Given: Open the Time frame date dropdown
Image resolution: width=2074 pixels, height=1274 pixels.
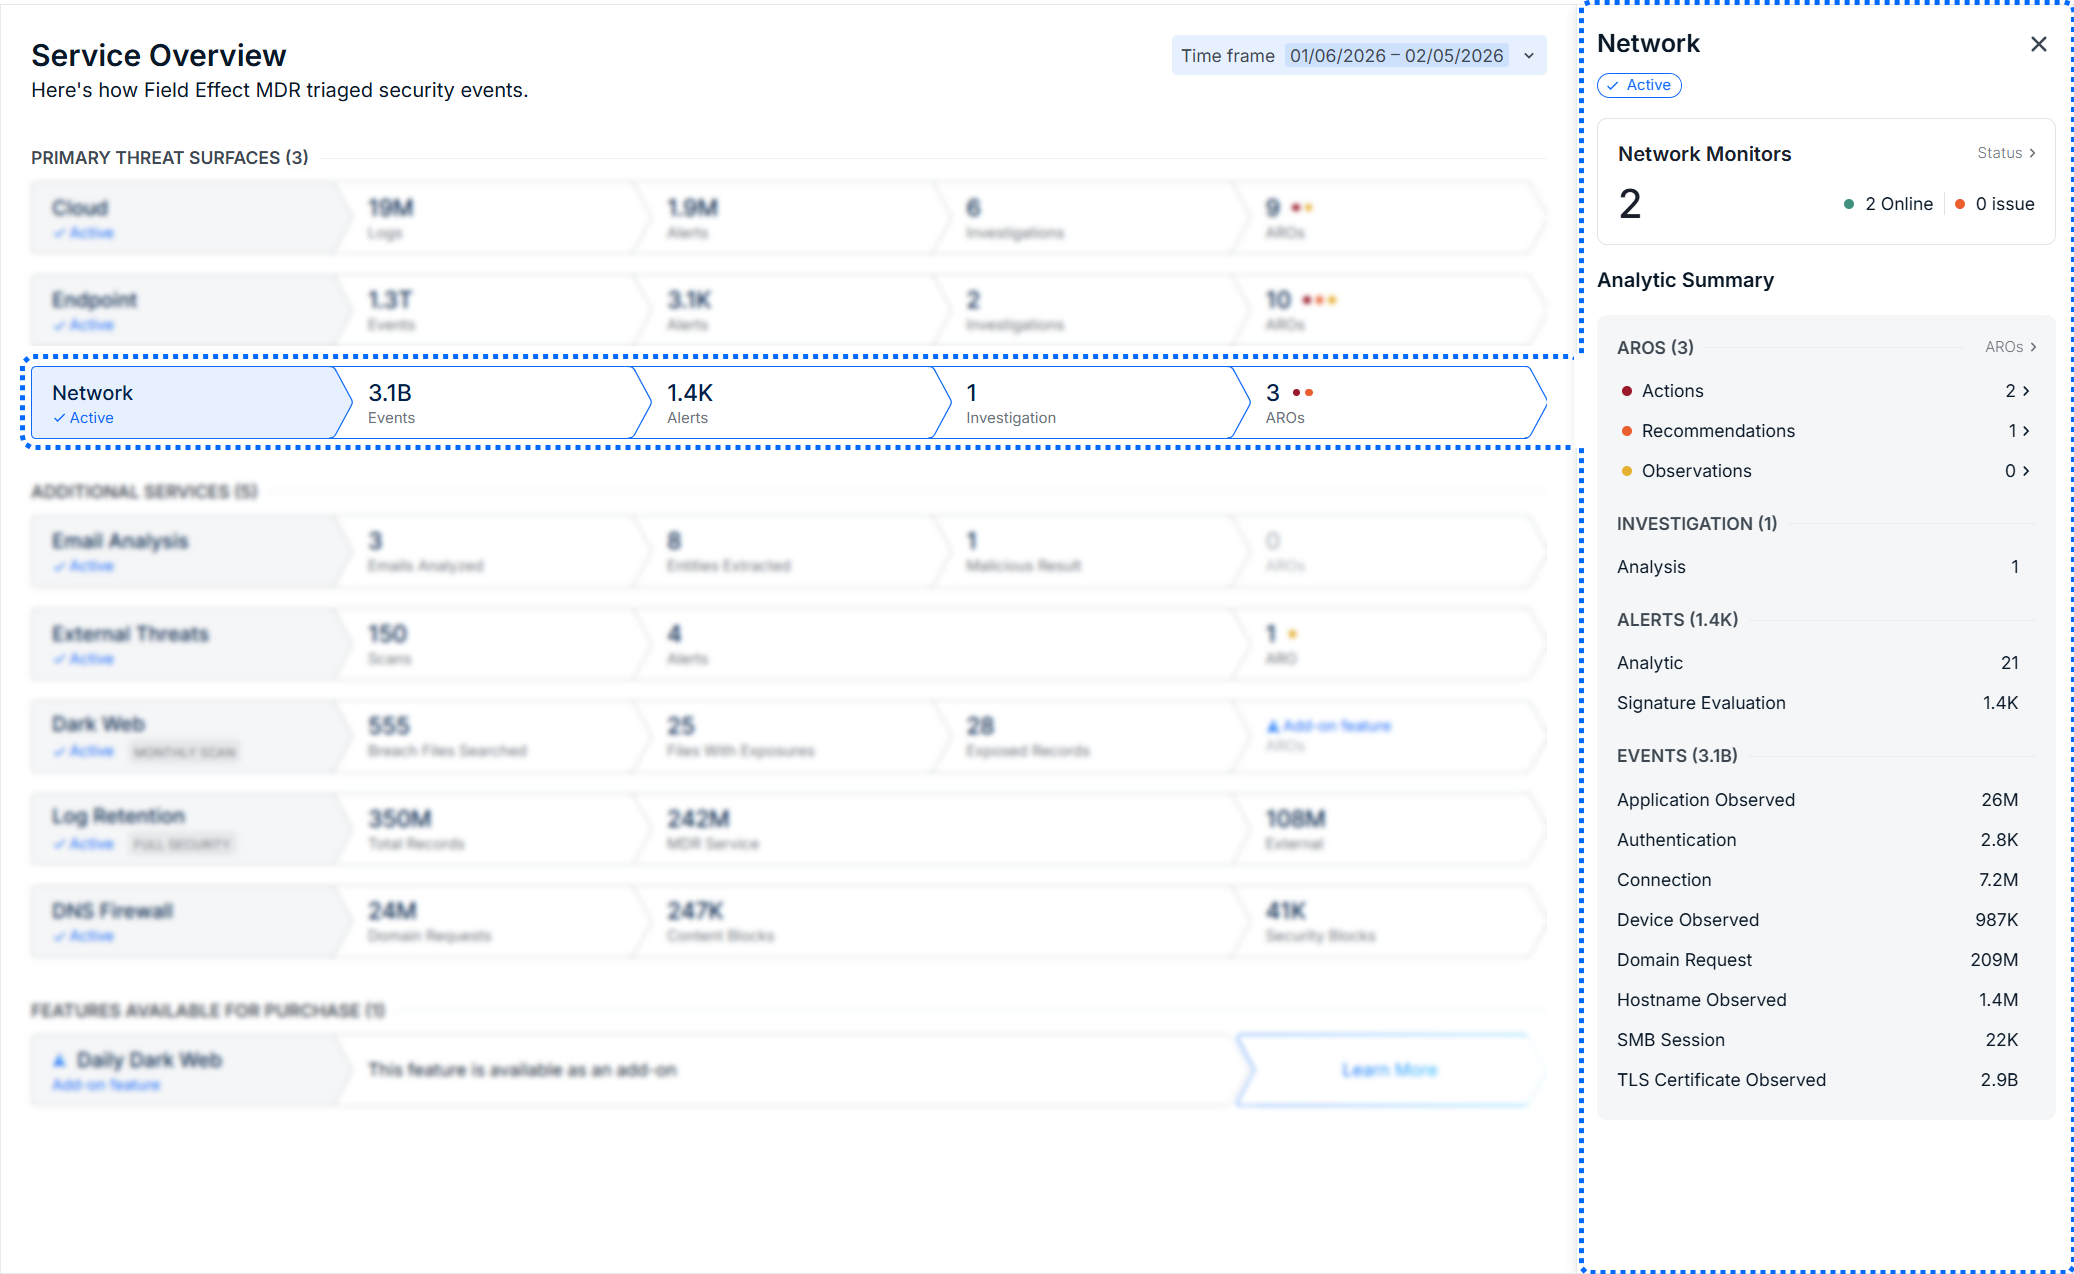Looking at the screenshot, I should pos(1528,56).
